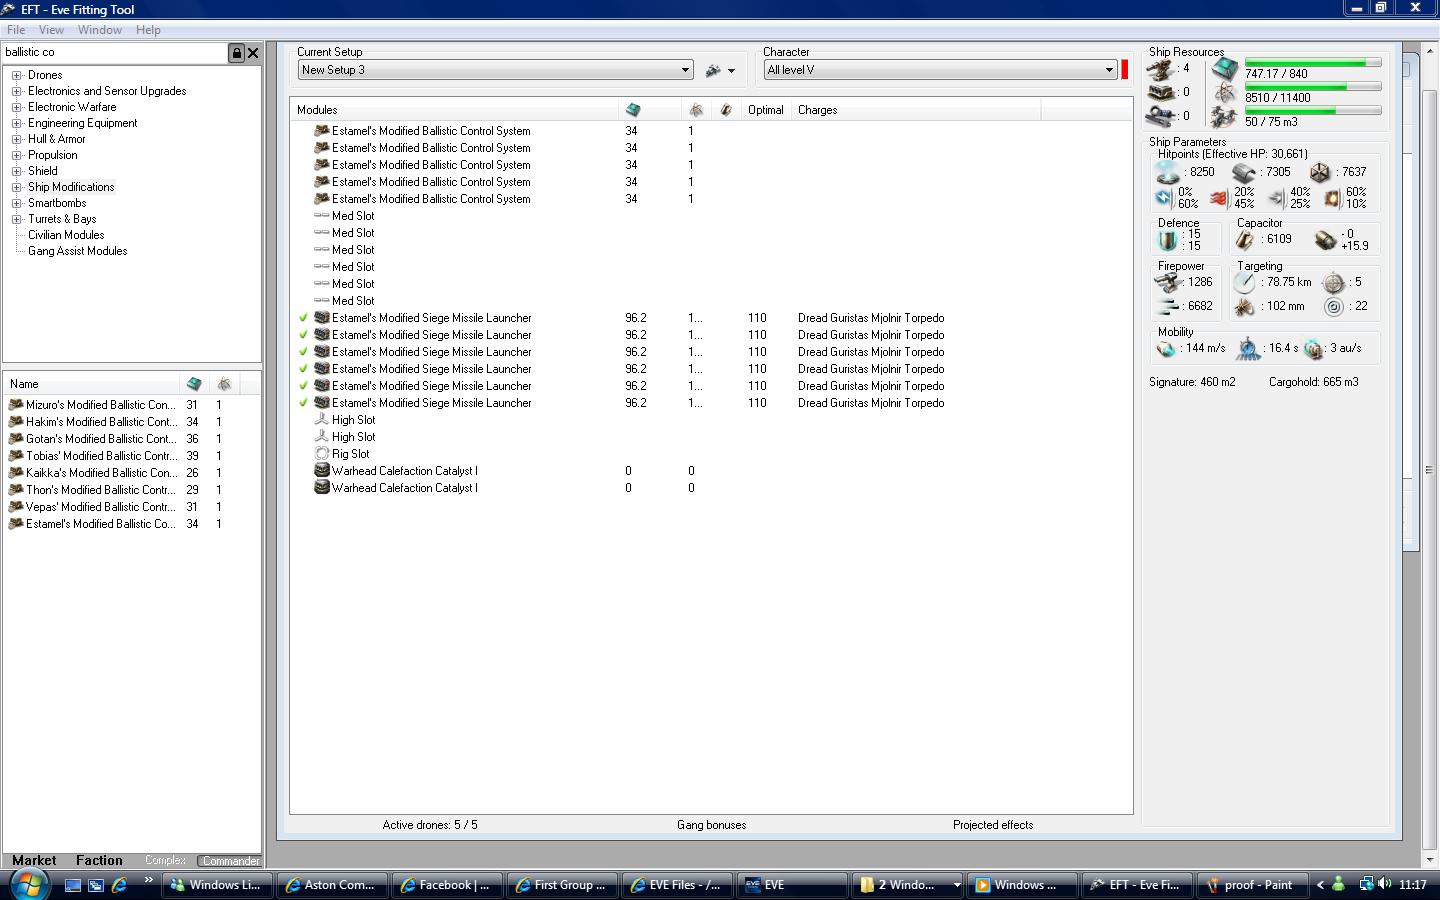The height and width of the screenshot is (900, 1440).
Task: Click the armor hitpoints icon beside 7305
Action: [1244, 172]
